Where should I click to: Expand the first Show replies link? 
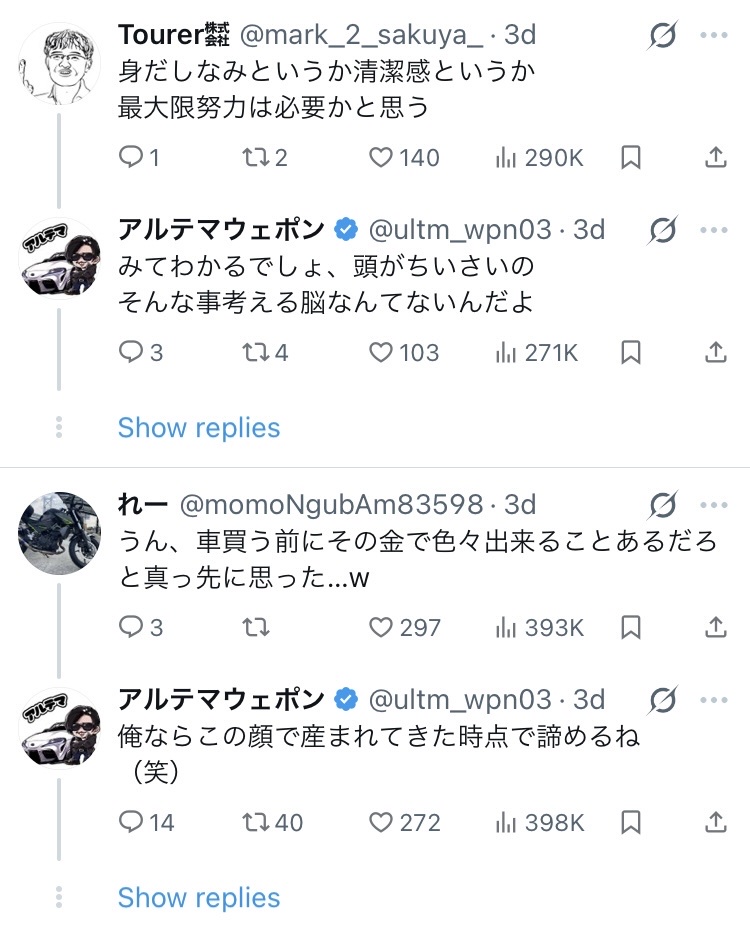click(x=199, y=428)
